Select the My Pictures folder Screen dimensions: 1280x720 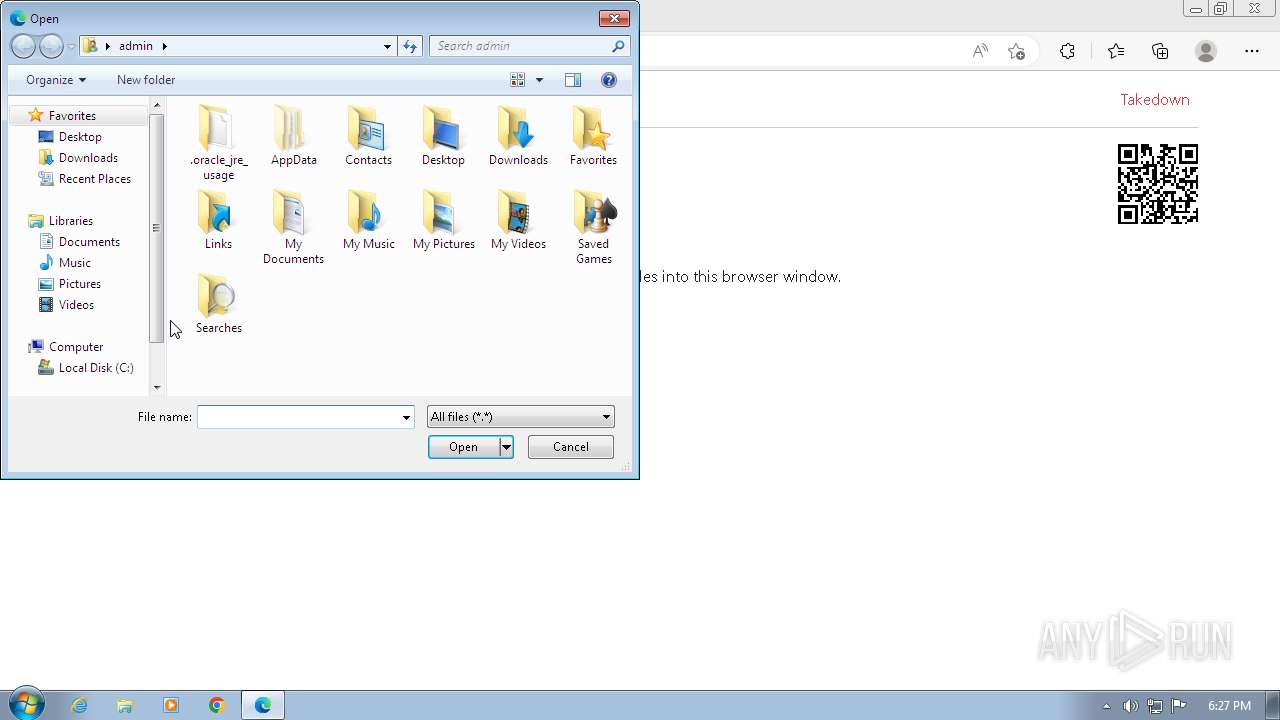(443, 220)
